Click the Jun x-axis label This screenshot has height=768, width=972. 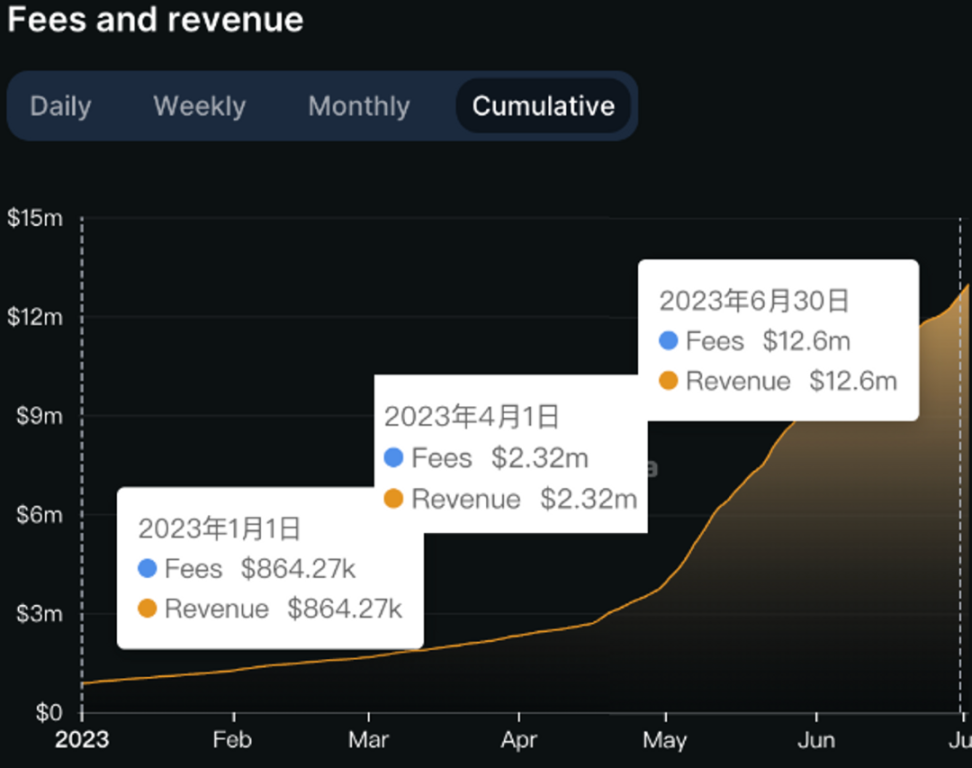816,742
